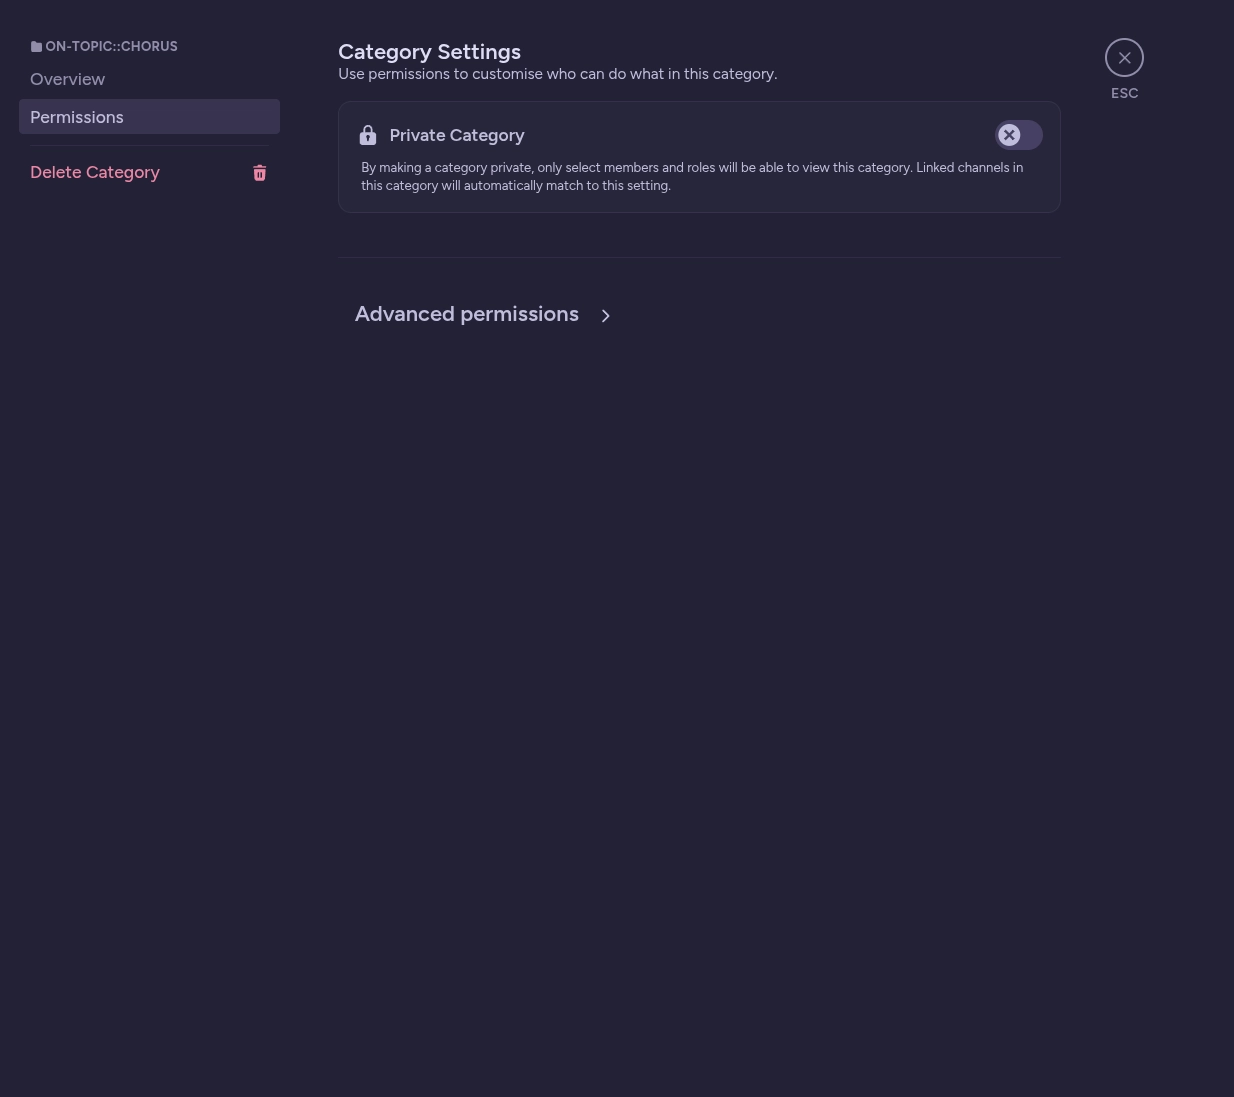Click the trash can icon next to Delete Category
The height and width of the screenshot is (1097, 1234).
pos(260,173)
